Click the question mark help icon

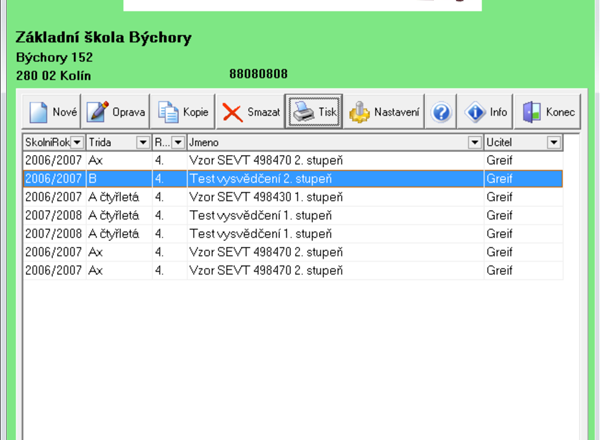pyautogui.click(x=442, y=112)
